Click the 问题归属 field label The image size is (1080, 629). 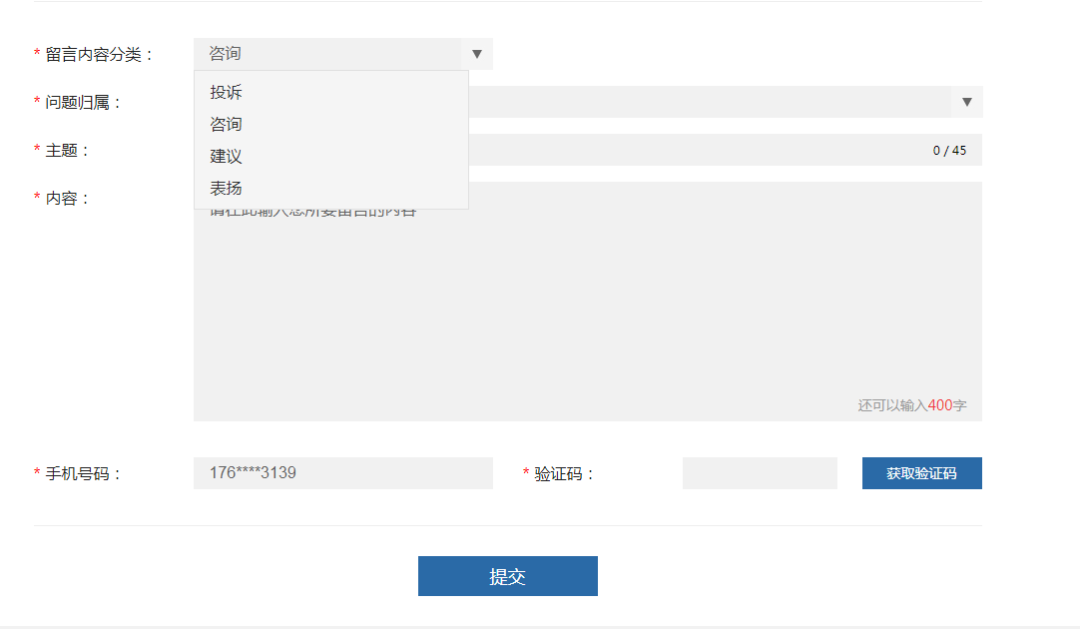click(x=83, y=102)
